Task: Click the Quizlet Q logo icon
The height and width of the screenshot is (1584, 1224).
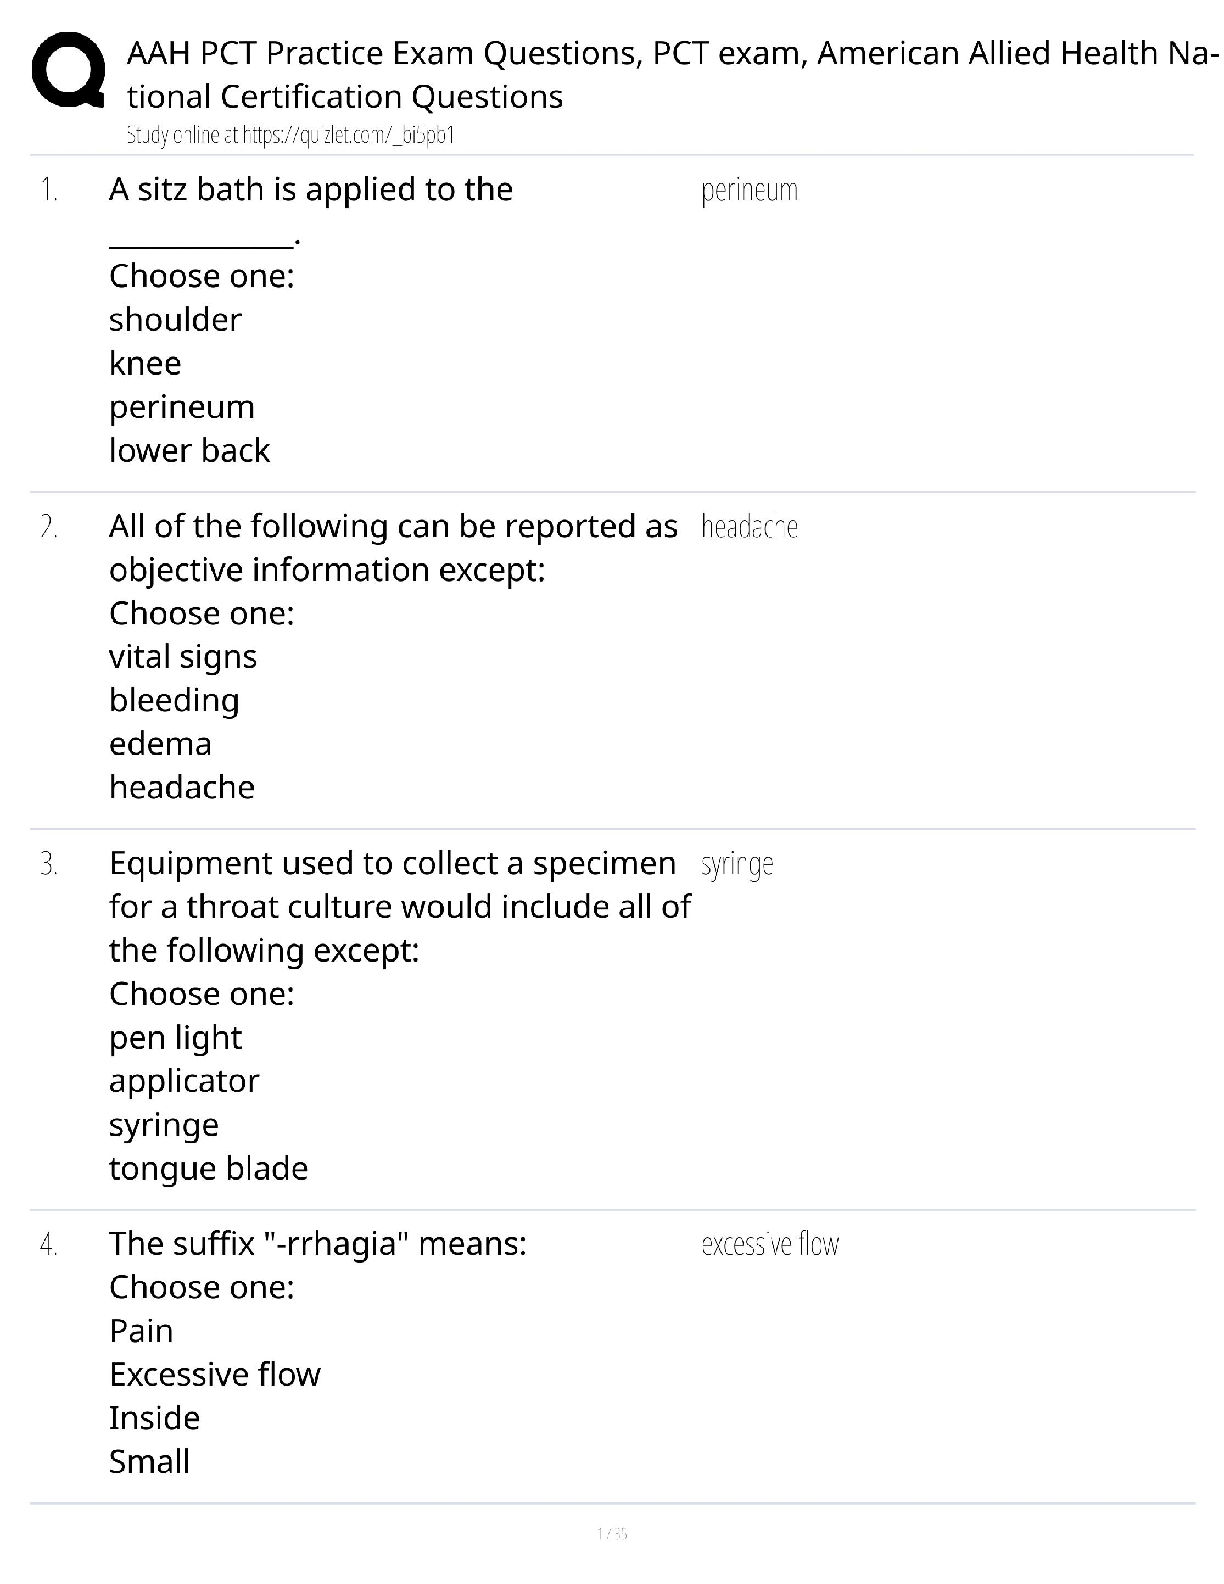Action: point(68,70)
